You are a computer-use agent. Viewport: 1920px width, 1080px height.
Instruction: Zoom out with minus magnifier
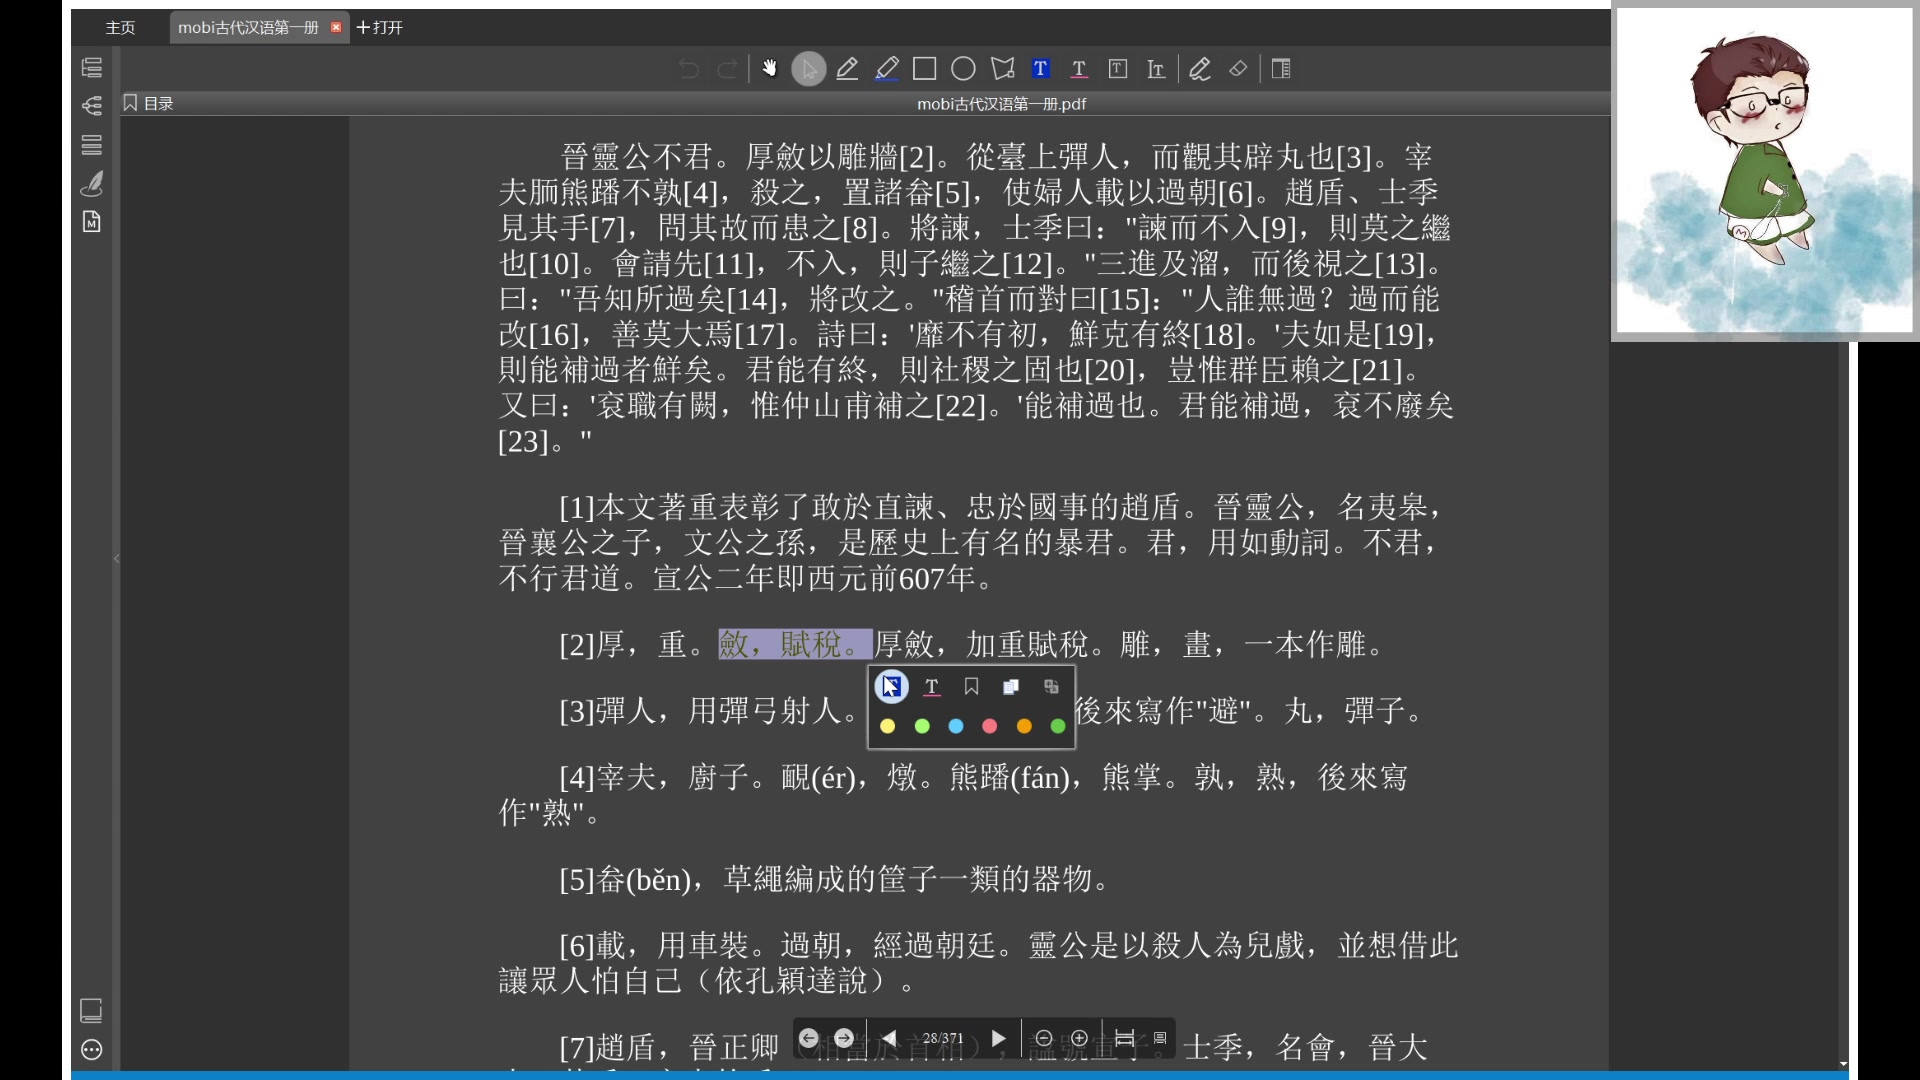point(1044,1039)
